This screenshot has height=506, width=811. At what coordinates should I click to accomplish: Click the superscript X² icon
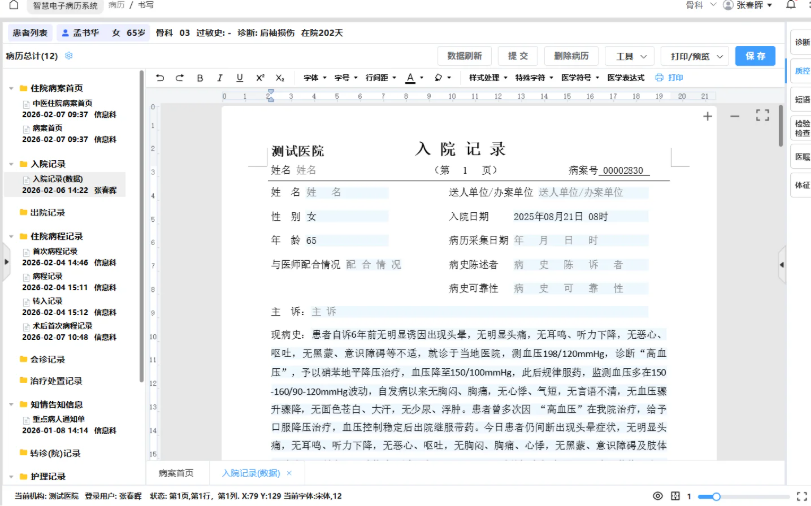pos(260,78)
